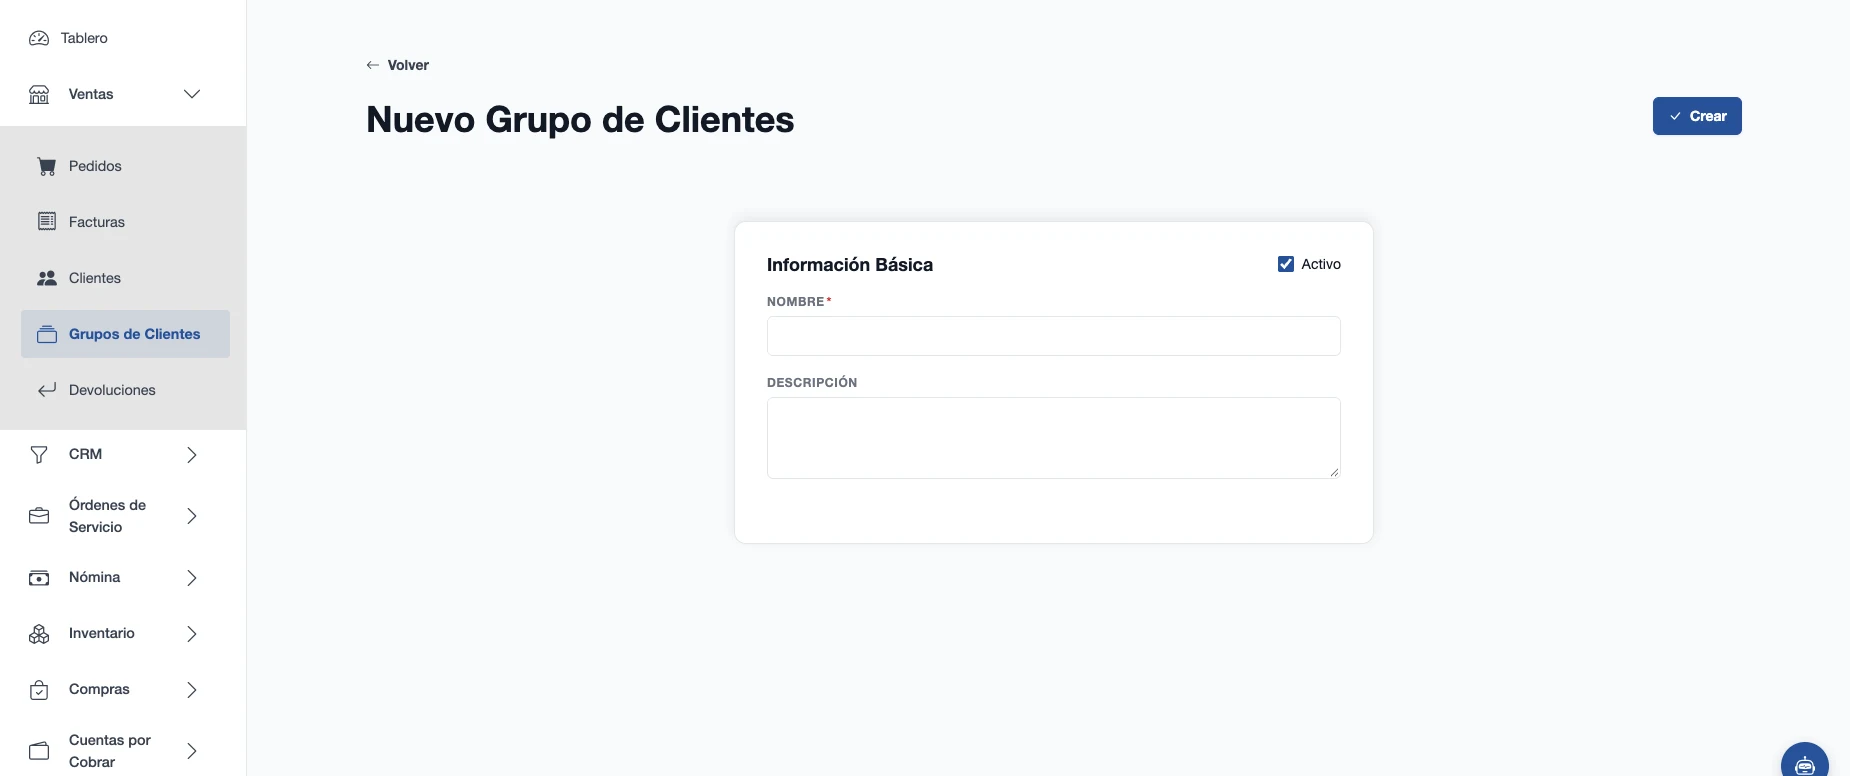Viewport: 1850px width, 776px height.
Task: Expand the Órdenes de Servicio chevron
Action: [192, 516]
